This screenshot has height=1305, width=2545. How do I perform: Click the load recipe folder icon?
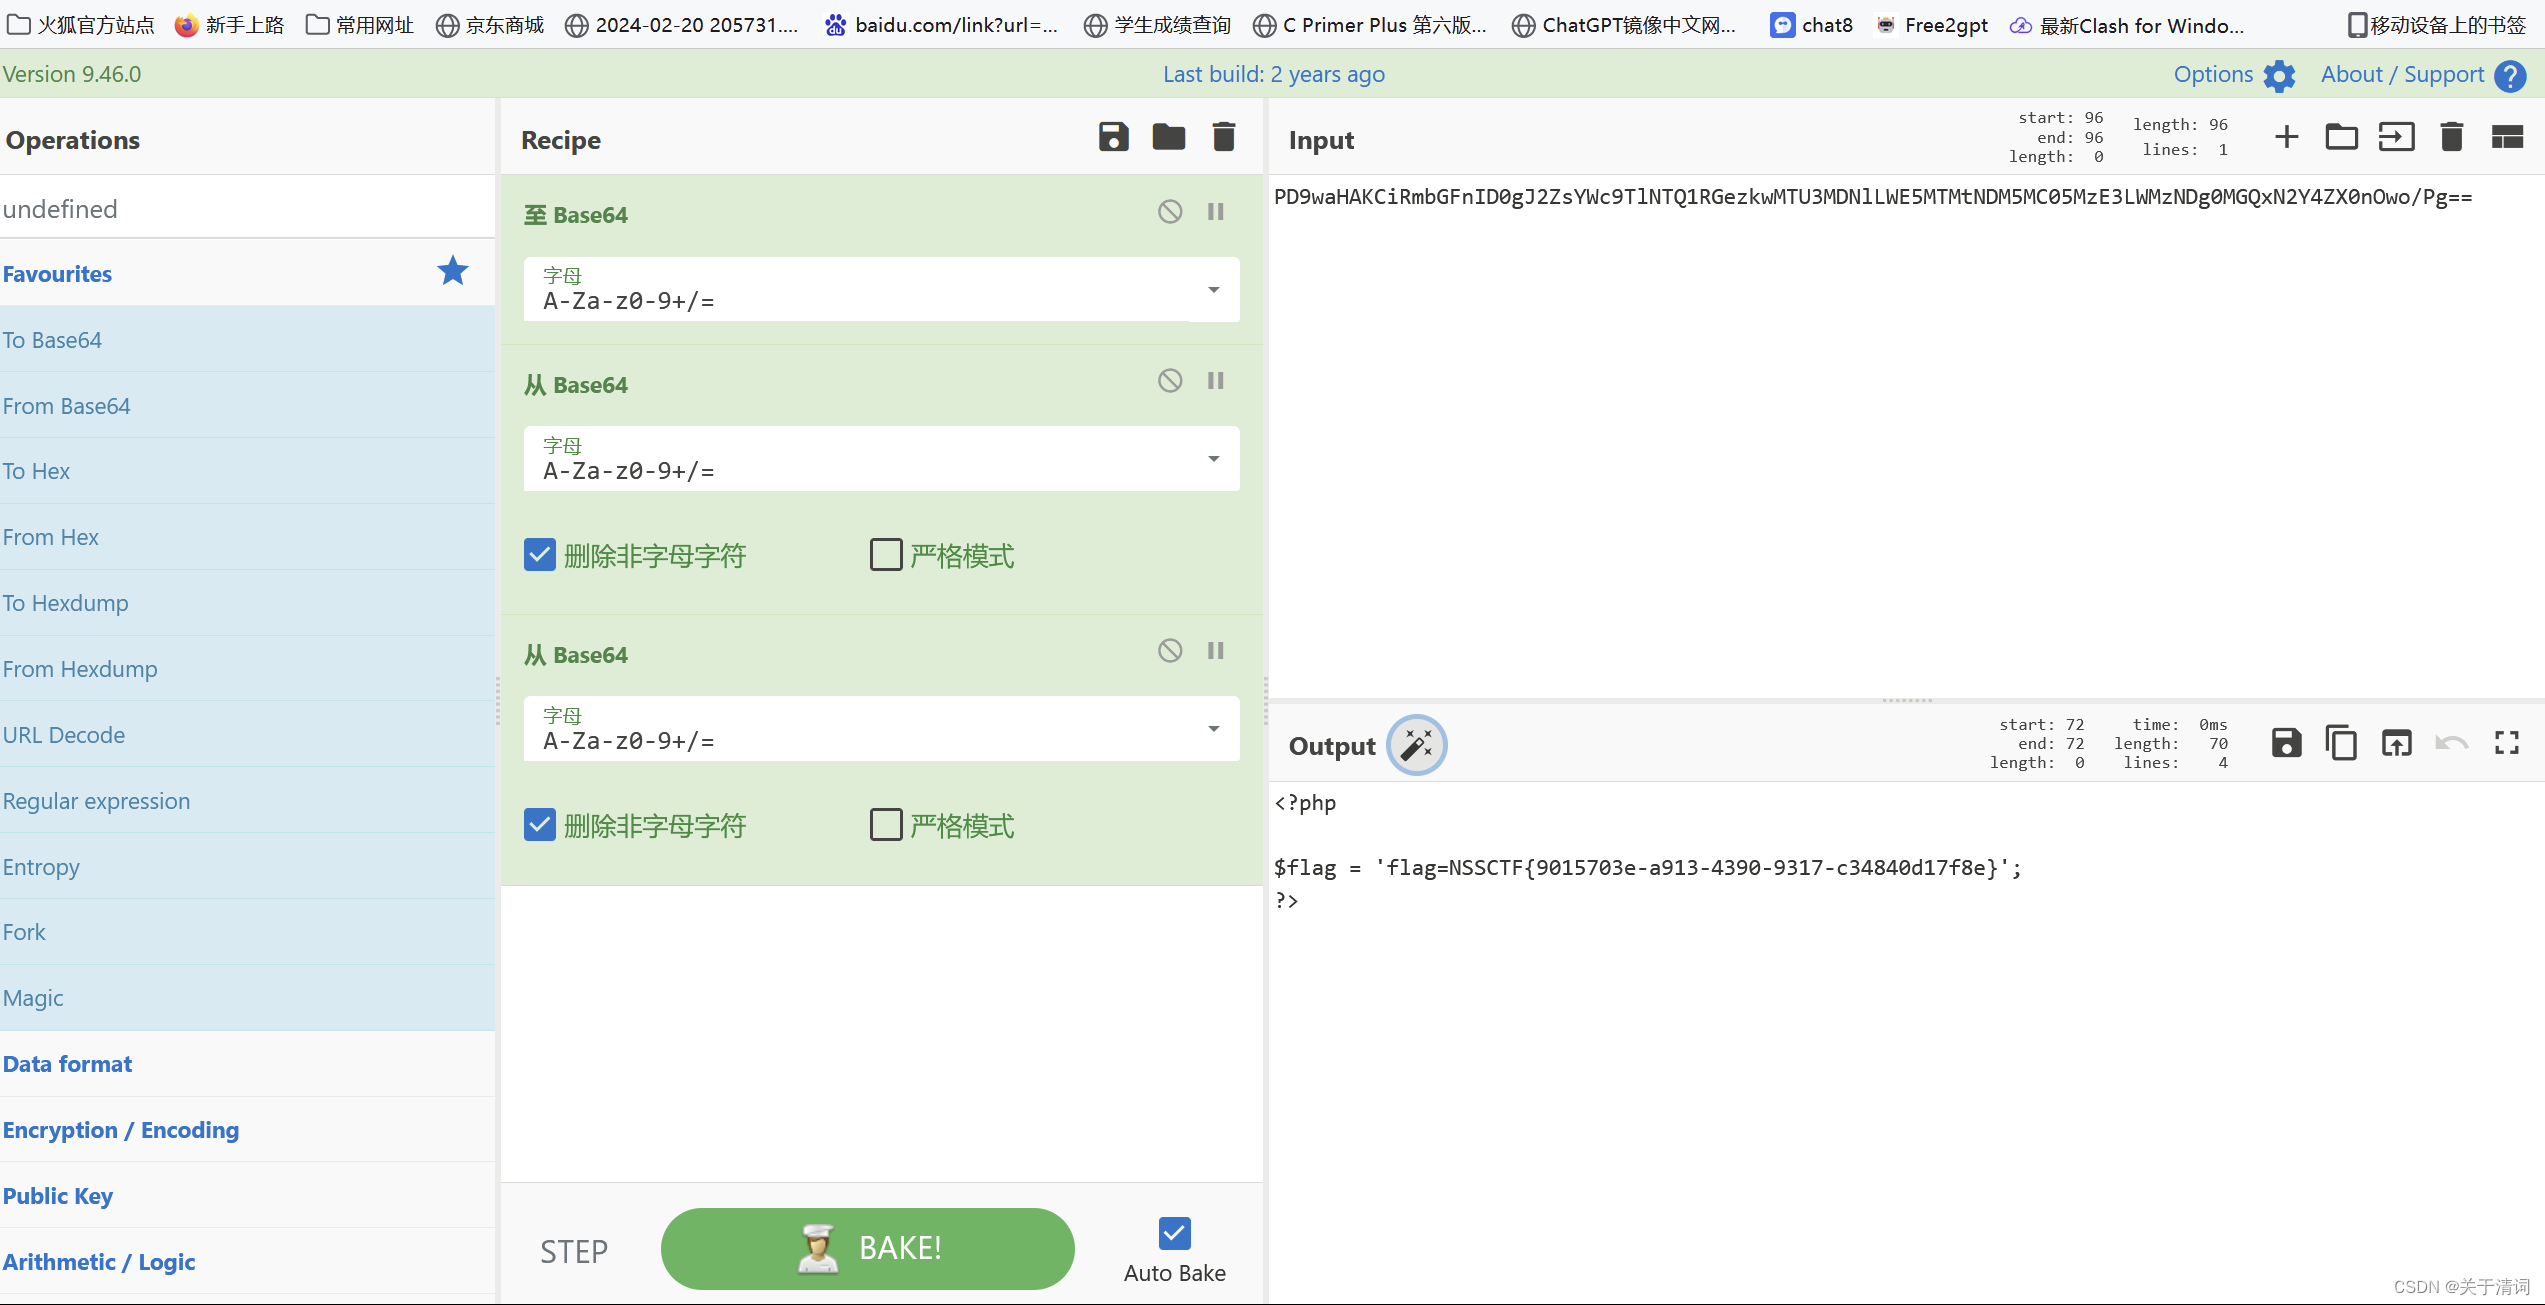click(1168, 137)
